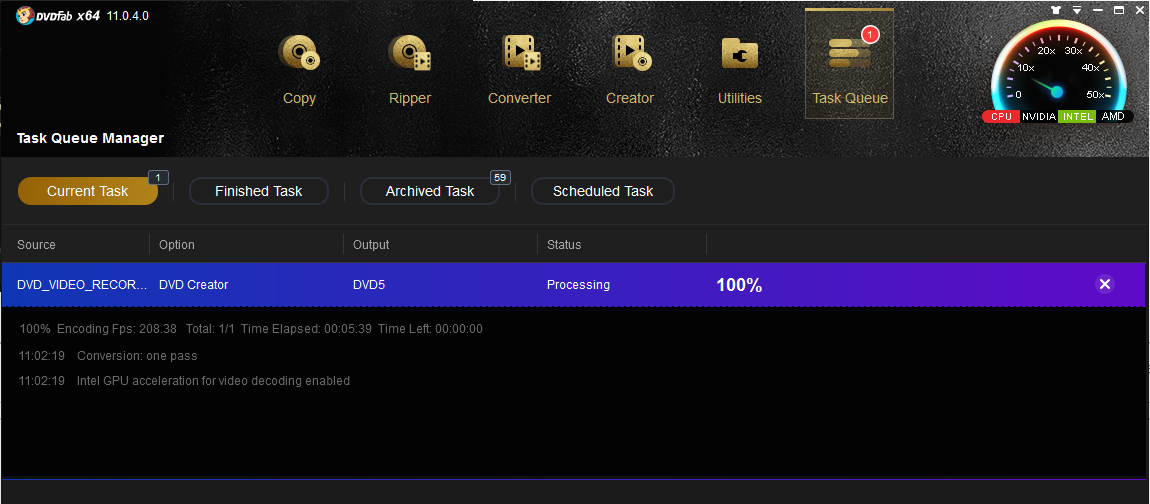The width and height of the screenshot is (1150, 504).
Task: Switch to the Current Task tab
Action: pyautogui.click(x=87, y=191)
